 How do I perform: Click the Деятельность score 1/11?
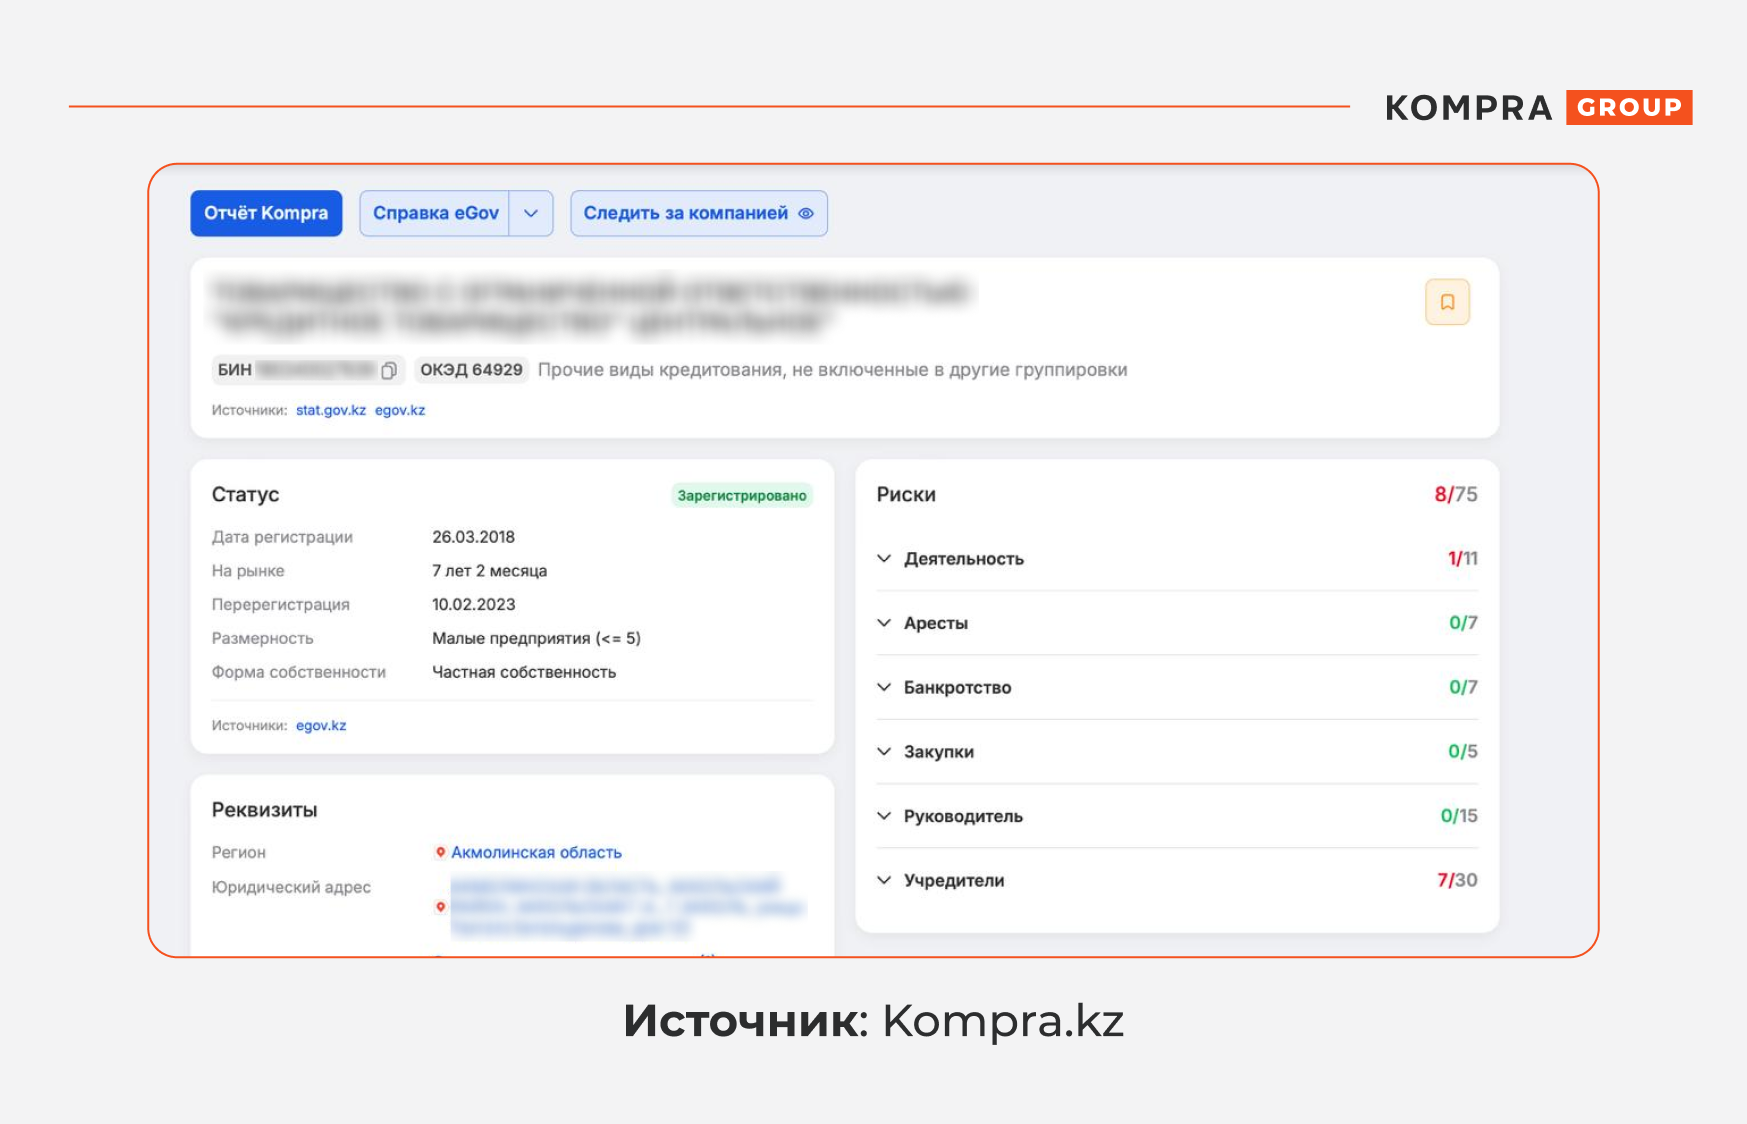point(1462,559)
